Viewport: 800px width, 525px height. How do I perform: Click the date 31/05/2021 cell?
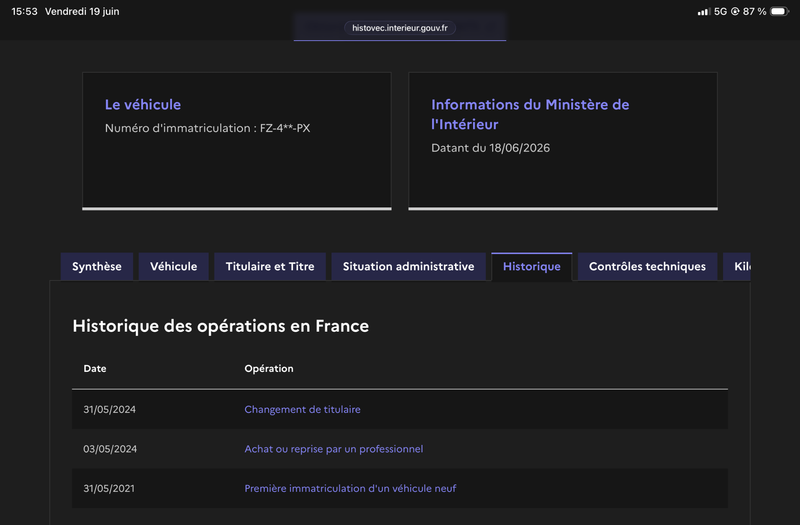click(109, 488)
